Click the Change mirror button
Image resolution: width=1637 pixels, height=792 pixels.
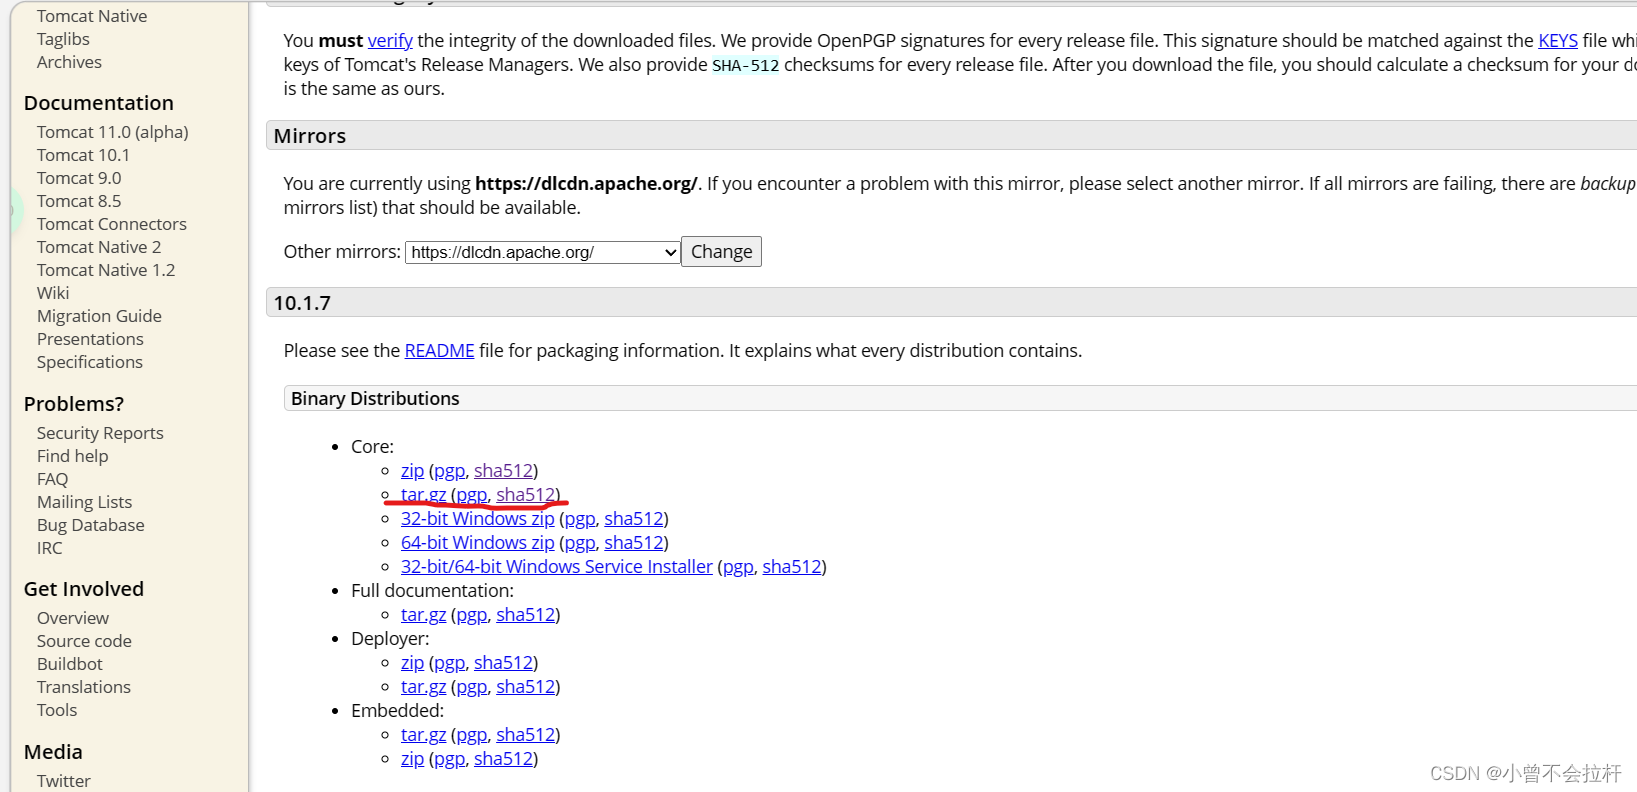[x=721, y=252]
